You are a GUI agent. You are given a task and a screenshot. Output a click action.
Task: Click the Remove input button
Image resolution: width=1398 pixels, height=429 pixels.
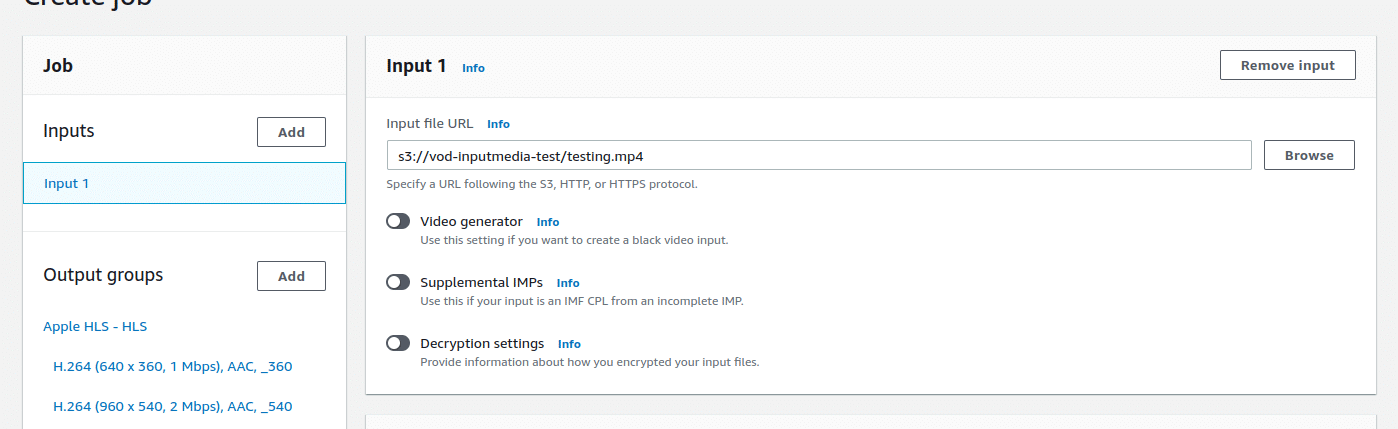[1287, 66]
